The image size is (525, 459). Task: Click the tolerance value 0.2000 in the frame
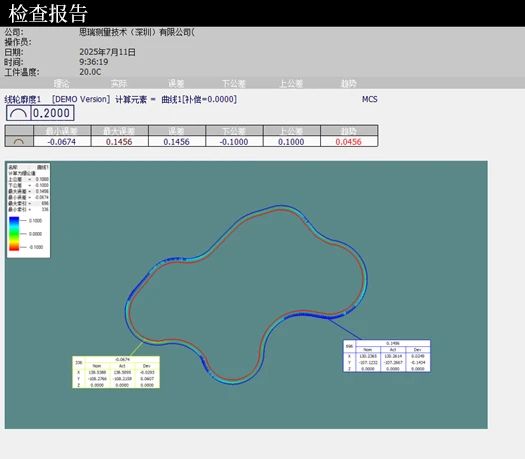click(x=52, y=113)
